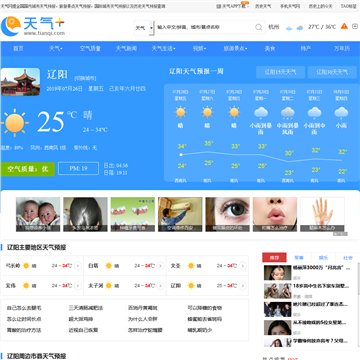Open the eye close-up thumbnail

point(227,214)
